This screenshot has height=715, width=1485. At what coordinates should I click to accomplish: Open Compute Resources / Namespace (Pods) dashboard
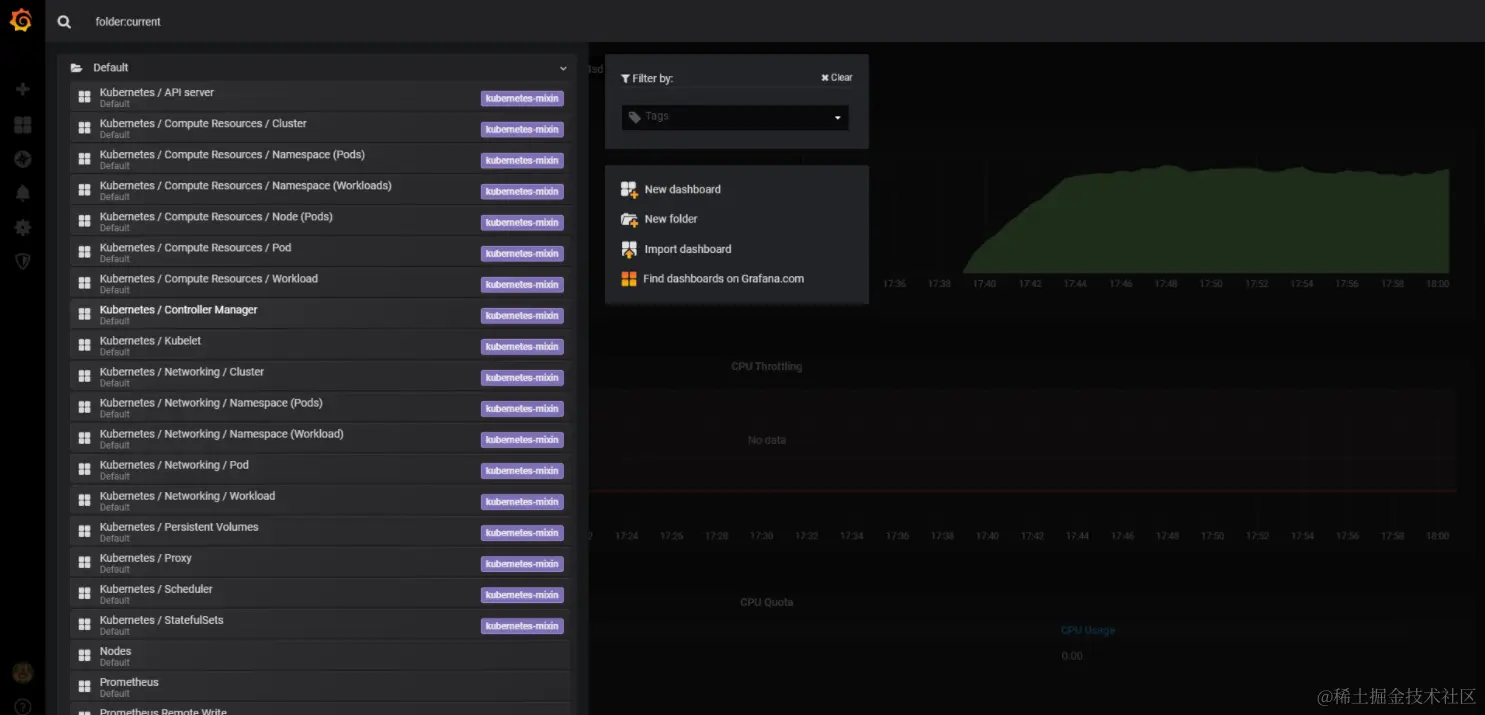tap(320, 159)
